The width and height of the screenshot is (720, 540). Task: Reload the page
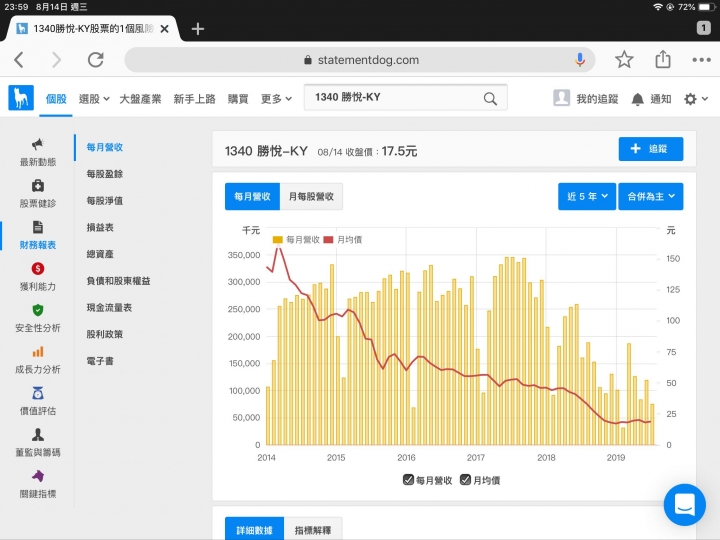pos(96,60)
